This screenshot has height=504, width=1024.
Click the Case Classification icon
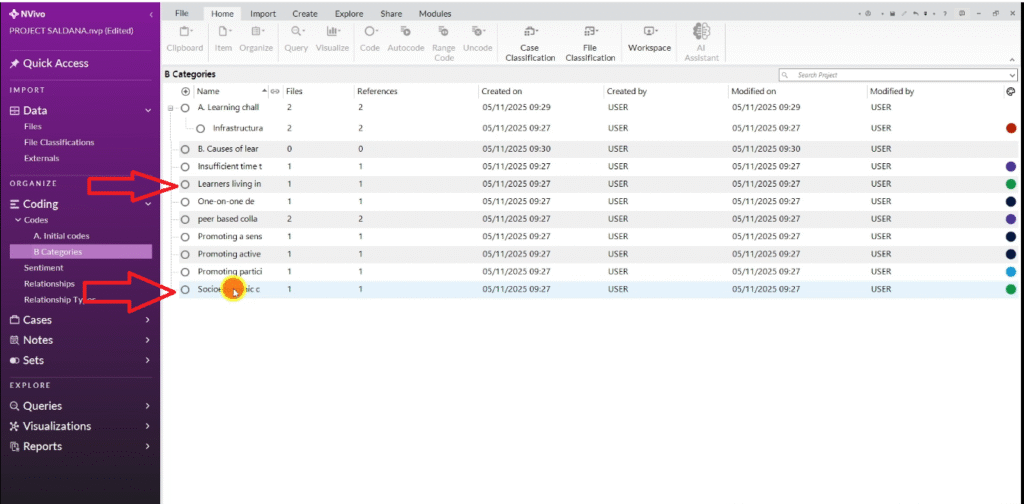(530, 33)
